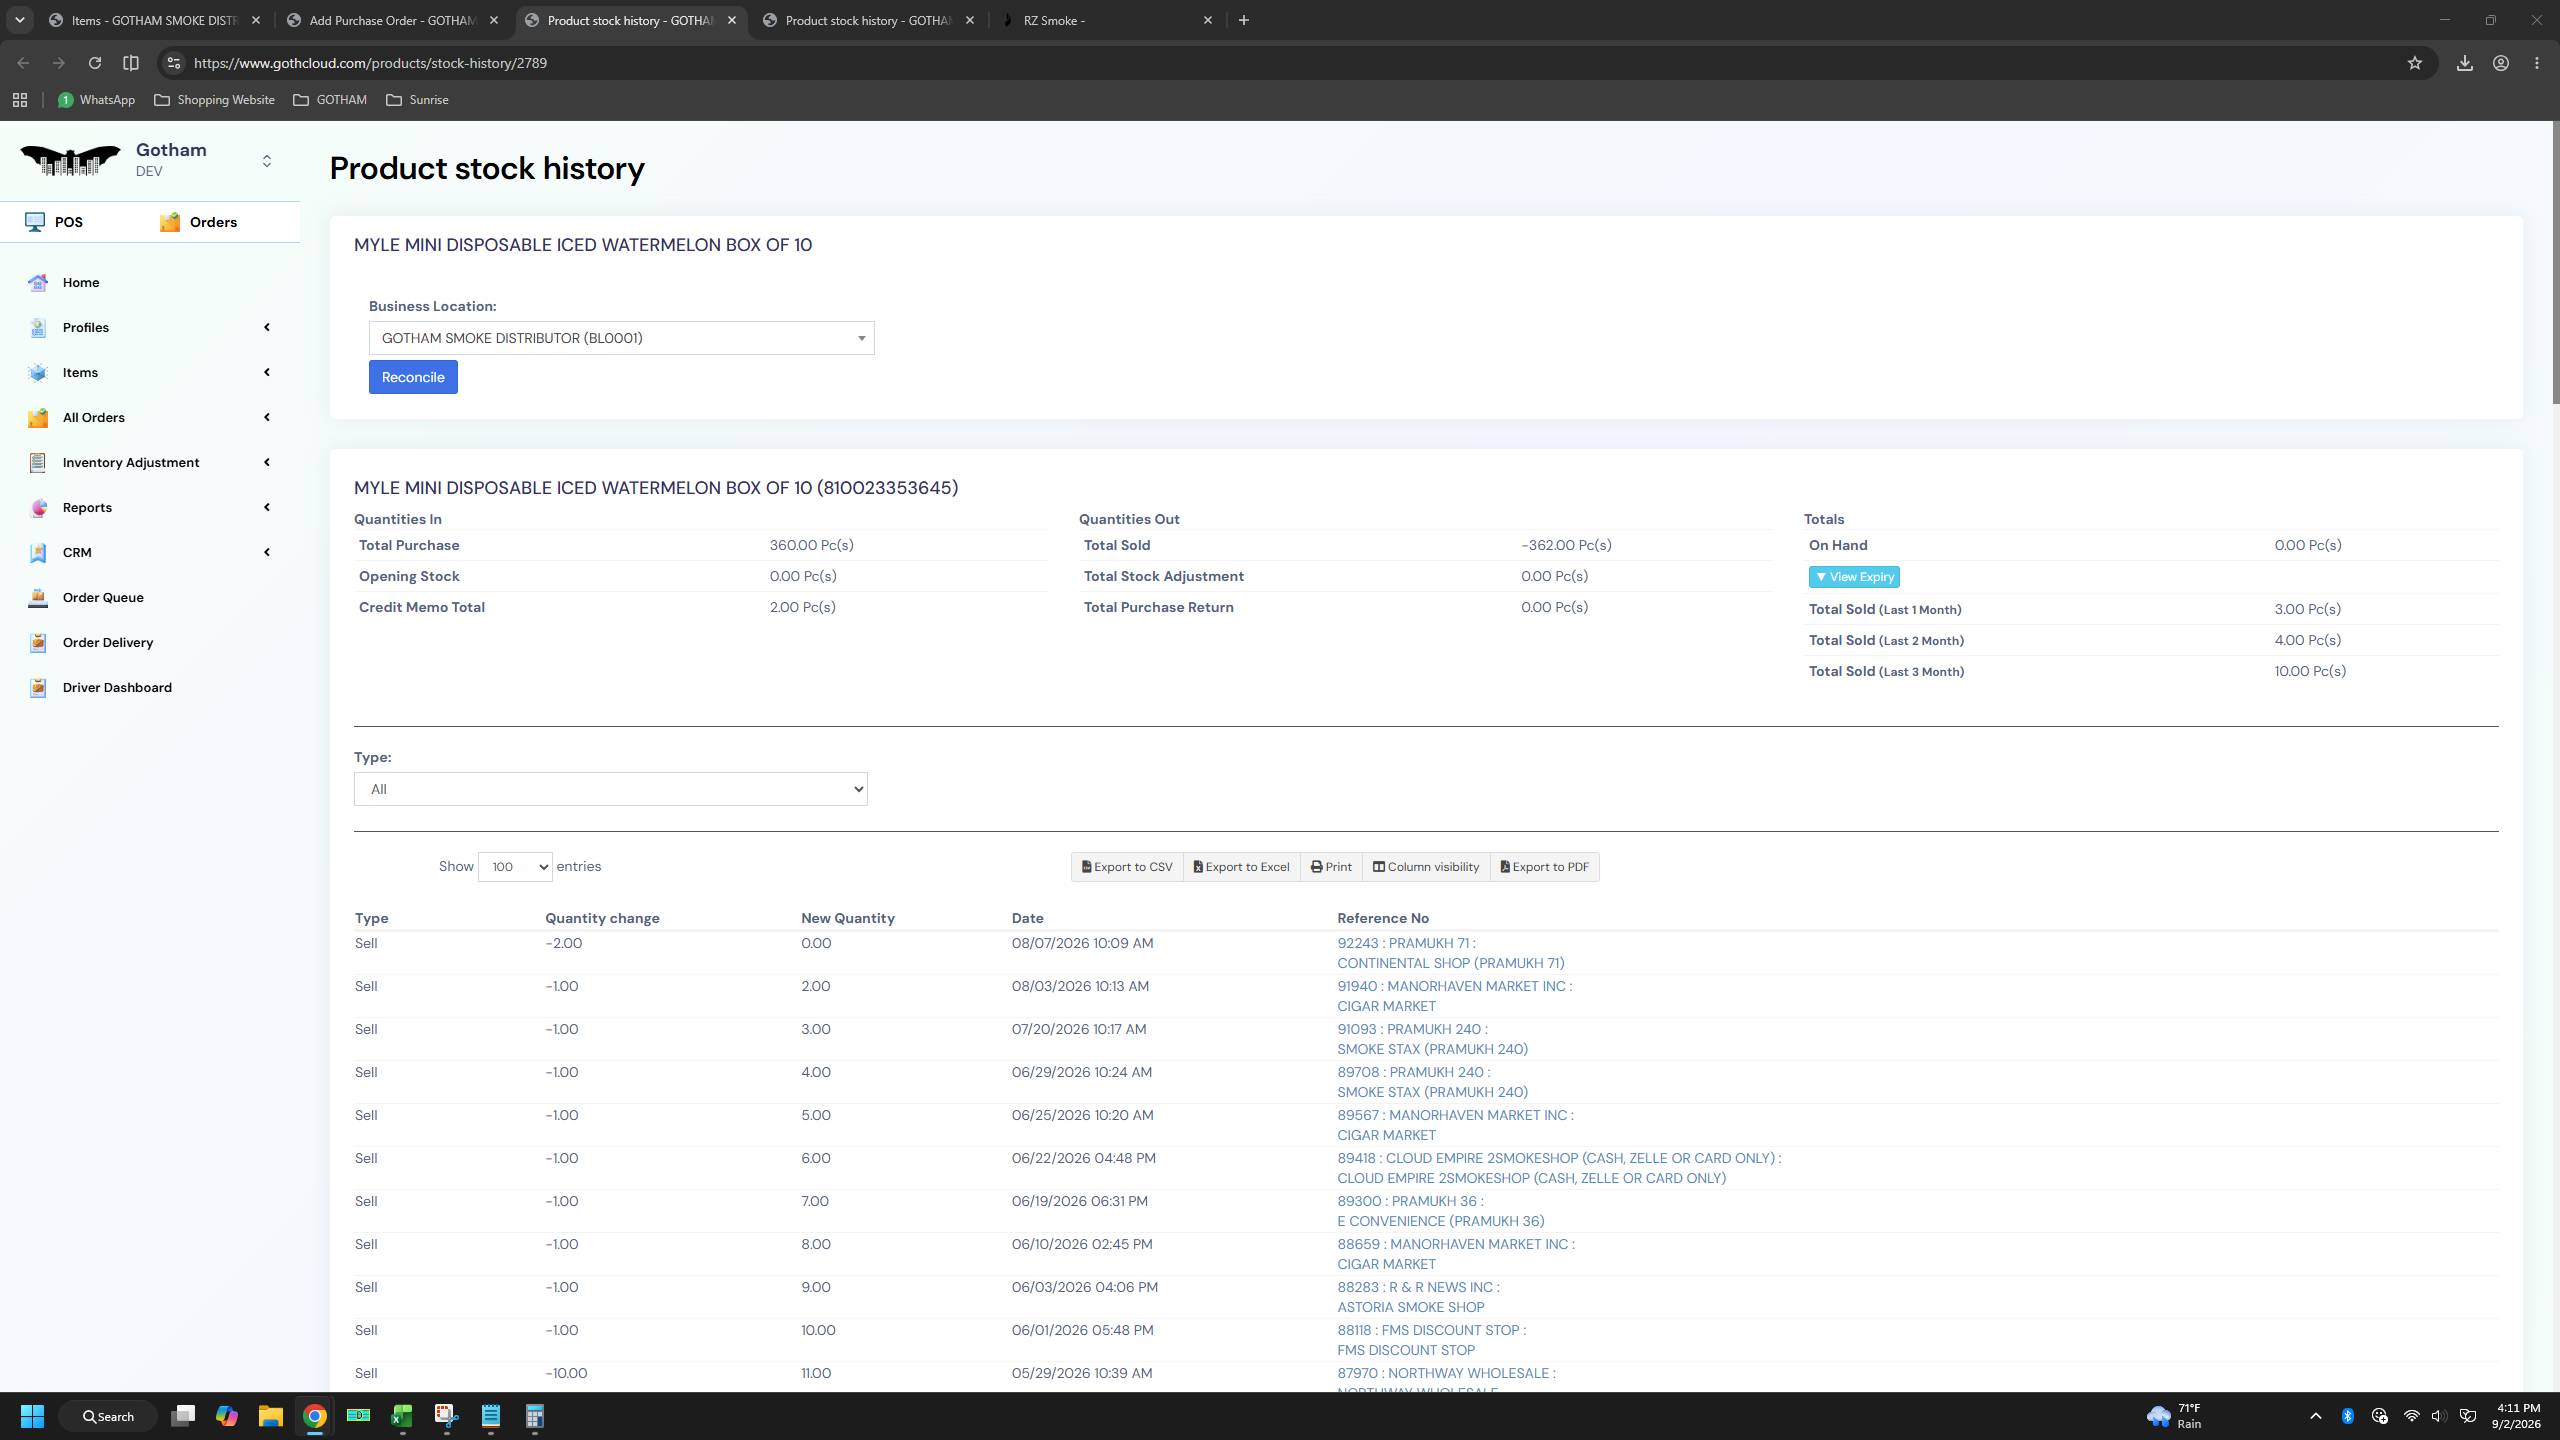Expand the Reports sidebar menu

tap(150, 508)
